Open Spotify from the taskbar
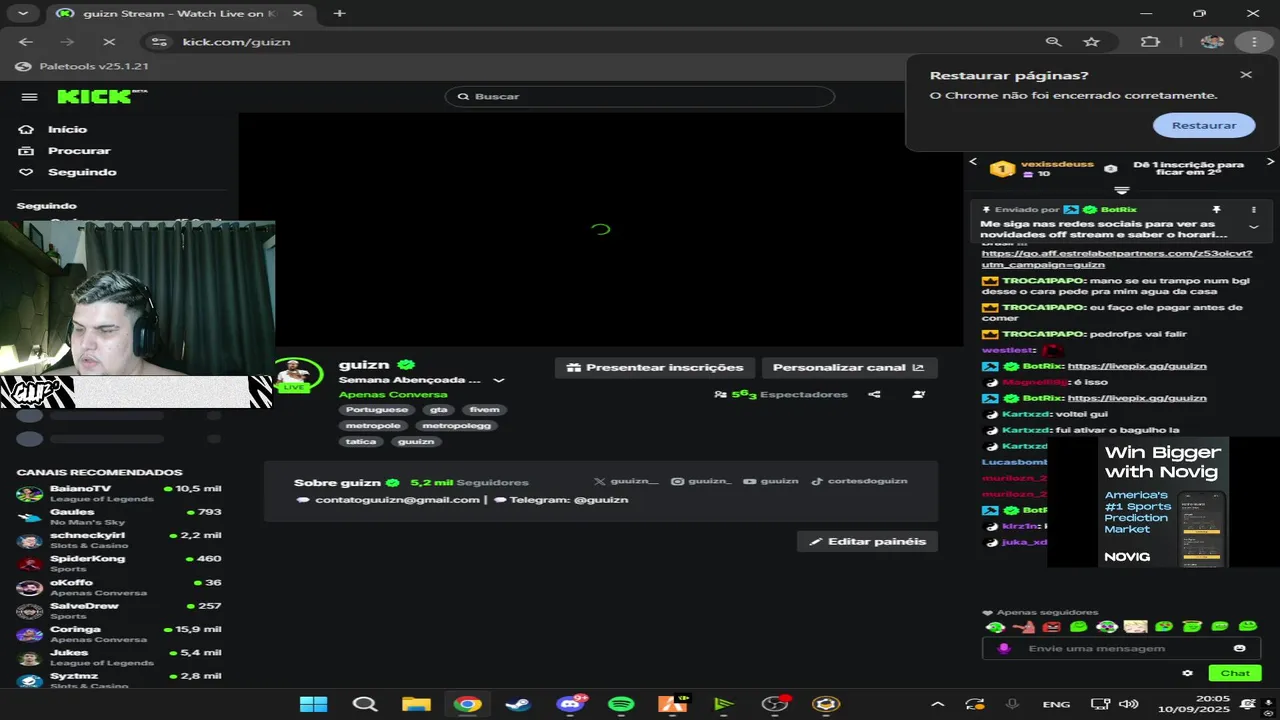The width and height of the screenshot is (1280, 720). 621,704
